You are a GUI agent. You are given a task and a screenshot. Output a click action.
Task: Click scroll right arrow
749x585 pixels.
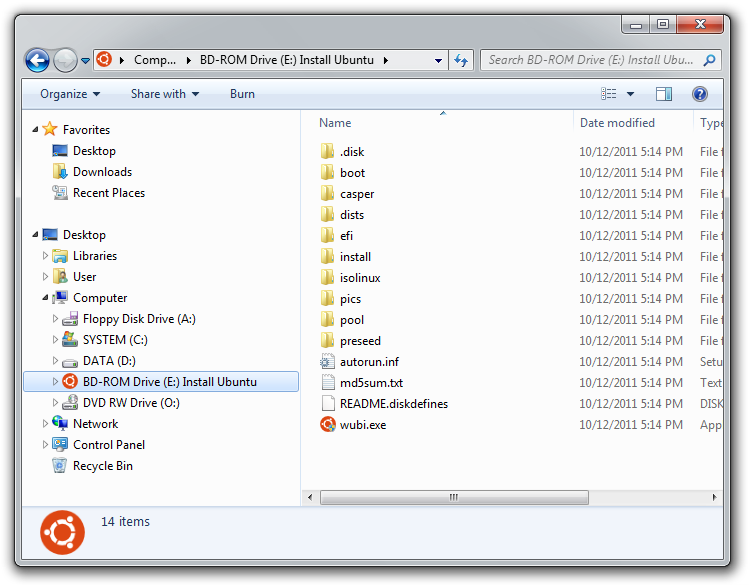pyautogui.click(x=714, y=498)
